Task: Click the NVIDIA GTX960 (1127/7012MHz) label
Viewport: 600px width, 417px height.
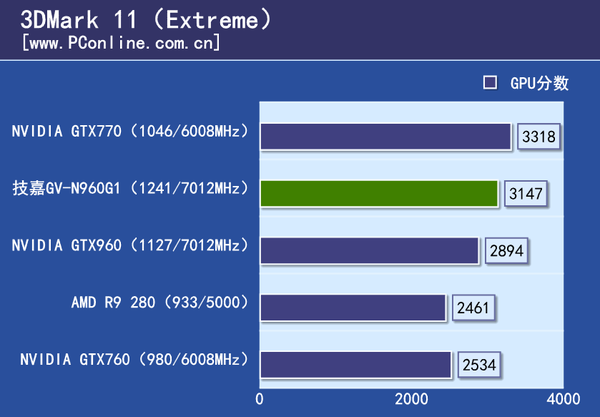Action: (x=130, y=245)
